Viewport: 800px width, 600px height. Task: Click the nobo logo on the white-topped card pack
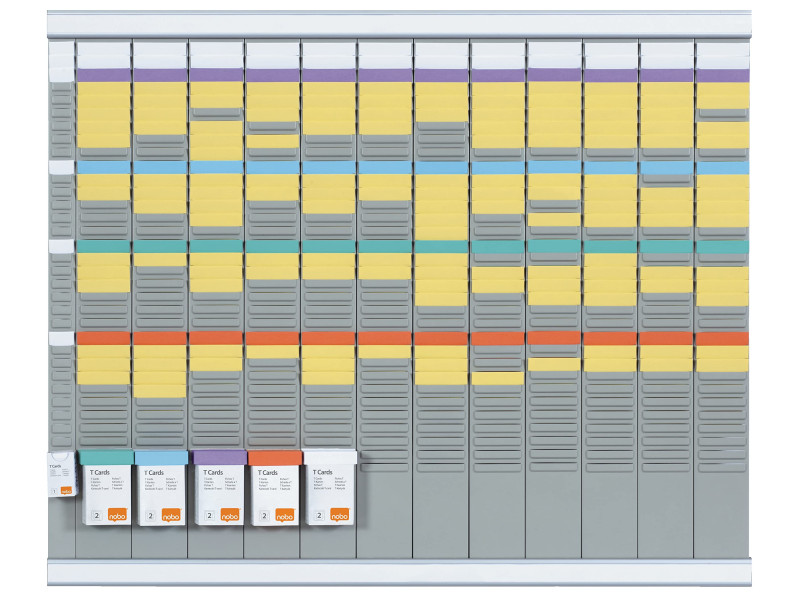[x=340, y=515]
